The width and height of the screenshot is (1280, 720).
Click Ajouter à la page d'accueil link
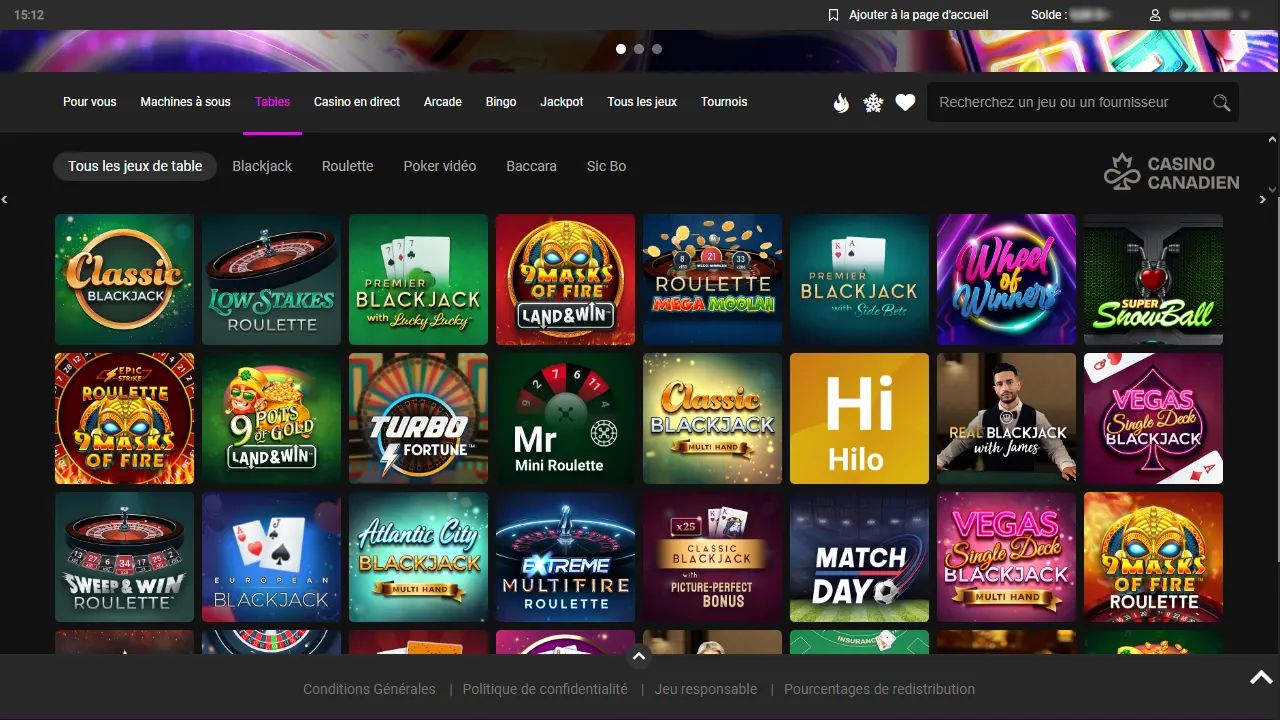point(919,15)
